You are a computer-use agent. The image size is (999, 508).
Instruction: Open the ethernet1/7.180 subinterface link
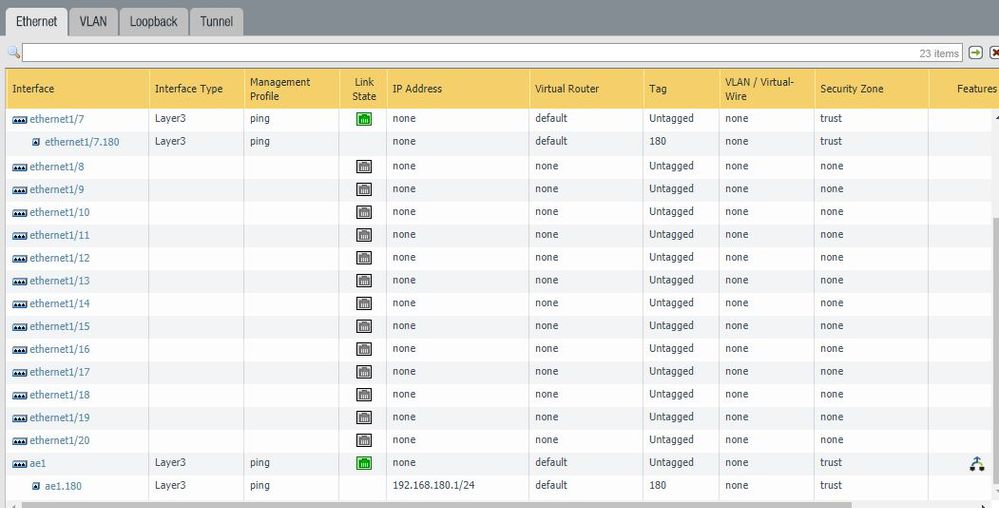(x=82, y=142)
